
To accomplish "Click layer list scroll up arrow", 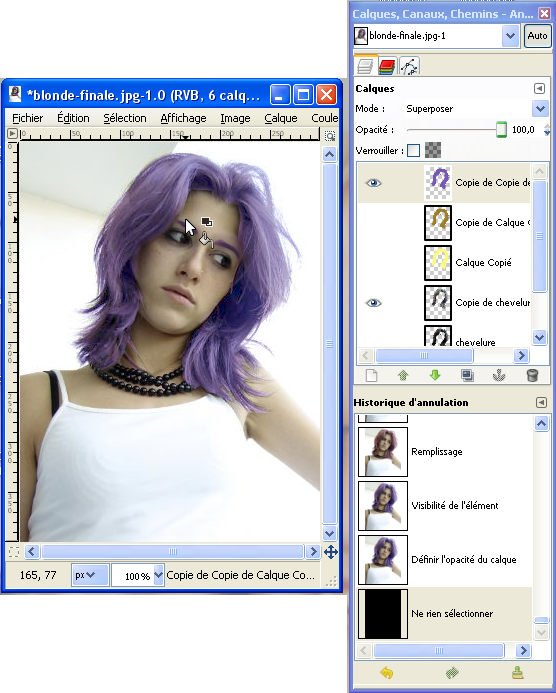I will (539, 171).
